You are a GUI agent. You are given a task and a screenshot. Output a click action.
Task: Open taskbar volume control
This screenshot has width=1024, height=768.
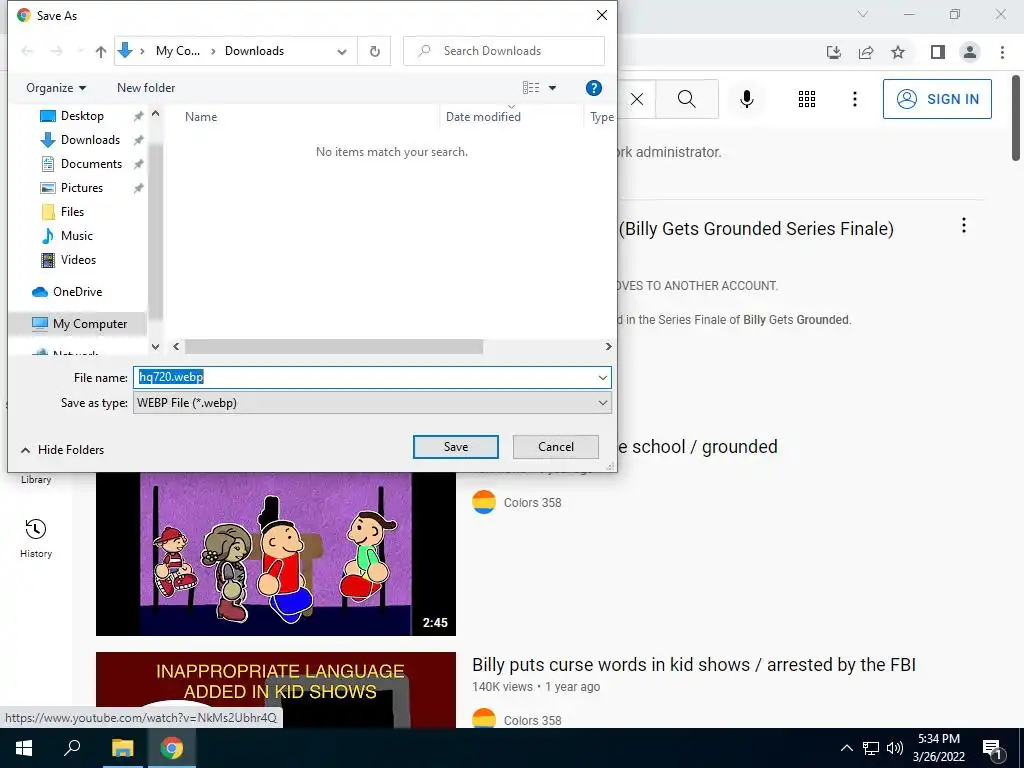[x=894, y=748]
